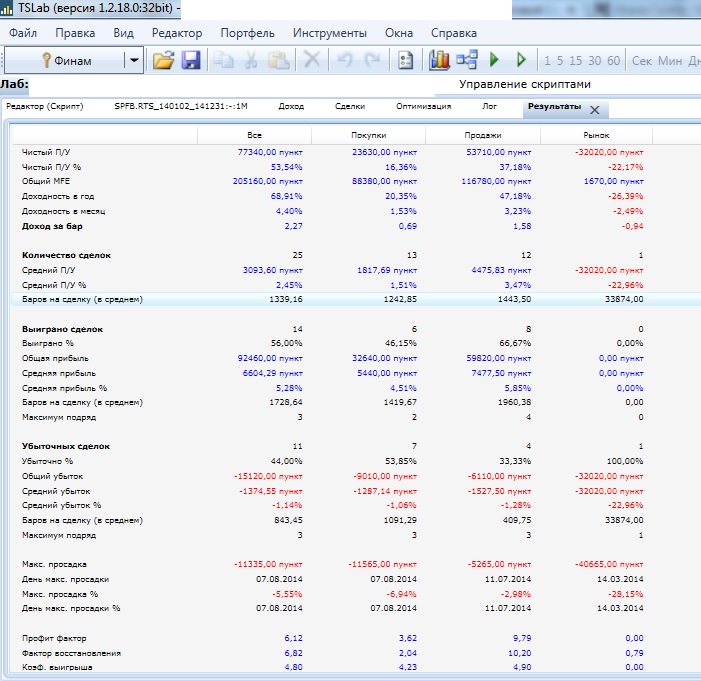The height and width of the screenshot is (681, 701).
Task: Switch to the Сделки tab
Action: tap(350, 106)
